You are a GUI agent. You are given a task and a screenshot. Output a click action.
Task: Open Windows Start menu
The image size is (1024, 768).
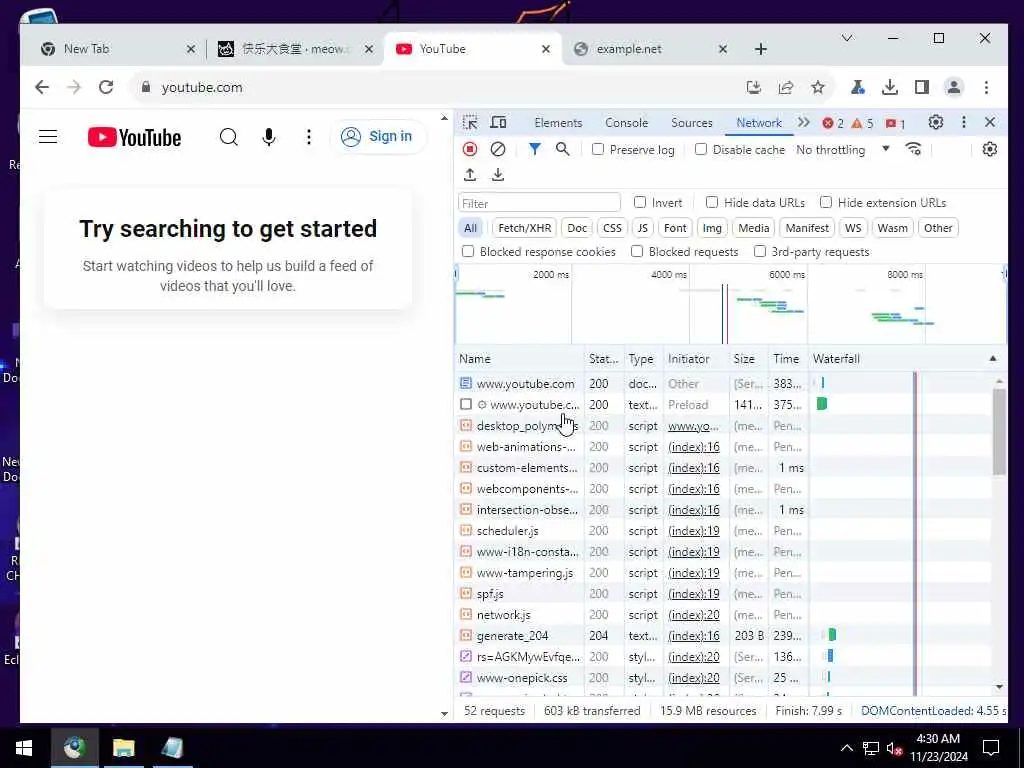tap(24, 748)
